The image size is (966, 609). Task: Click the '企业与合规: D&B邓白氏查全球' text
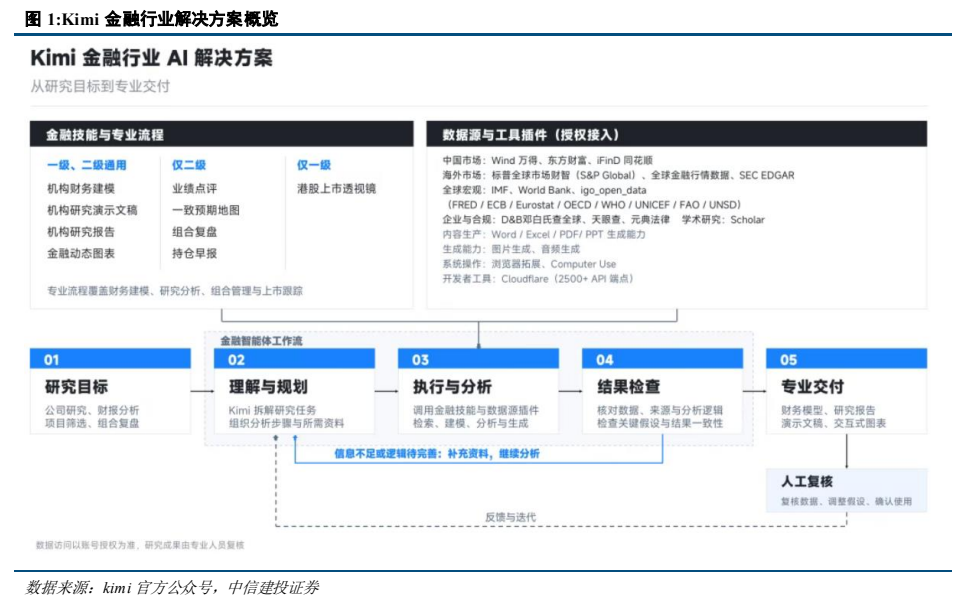[556, 219]
